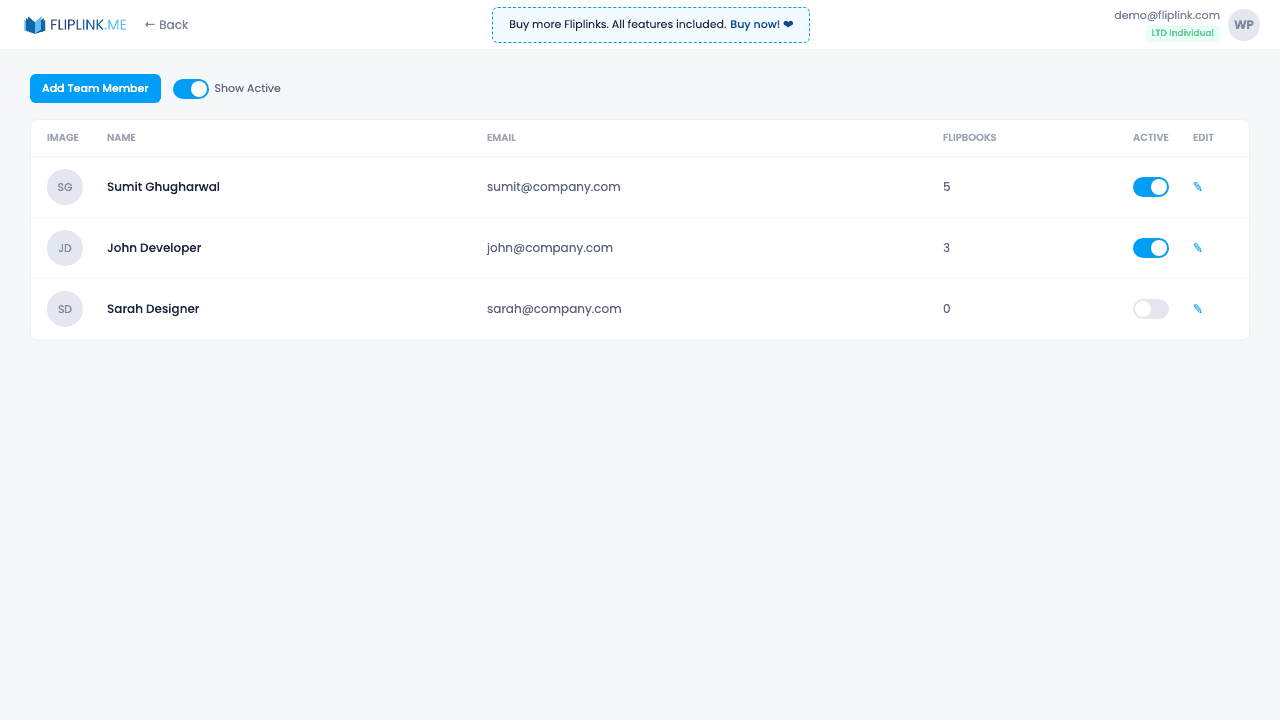Open the Buy now! link
The image size is (1280, 720).
click(x=755, y=24)
